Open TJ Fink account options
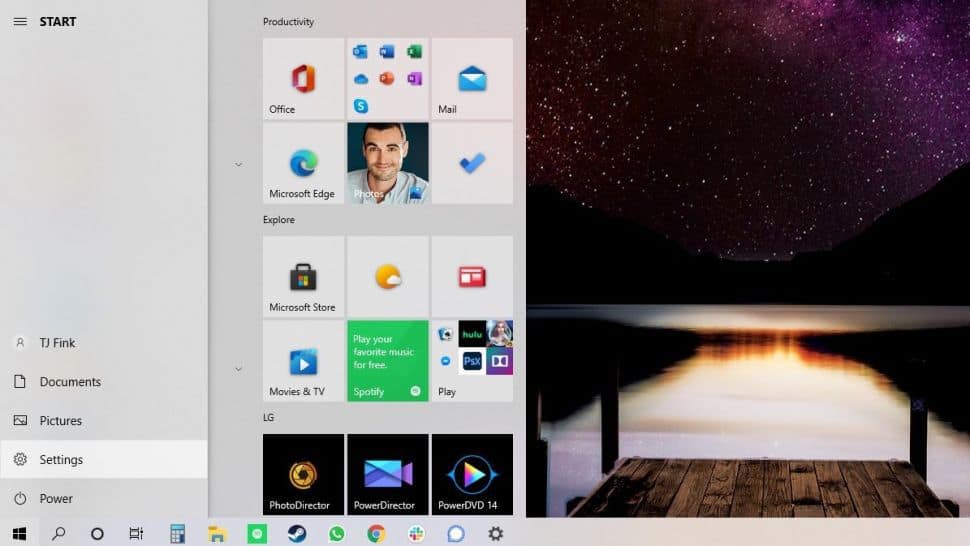This screenshot has height=546, width=970. [104, 343]
